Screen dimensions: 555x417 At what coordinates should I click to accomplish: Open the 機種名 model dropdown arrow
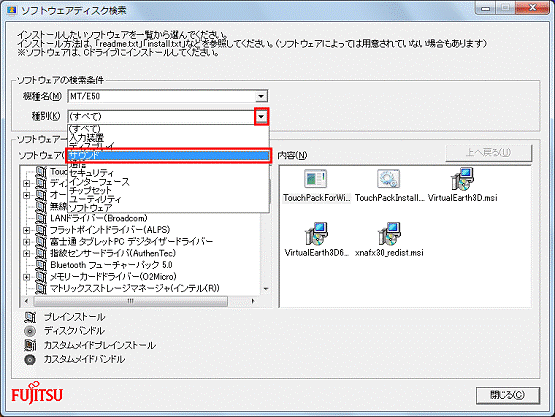(x=261, y=96)
